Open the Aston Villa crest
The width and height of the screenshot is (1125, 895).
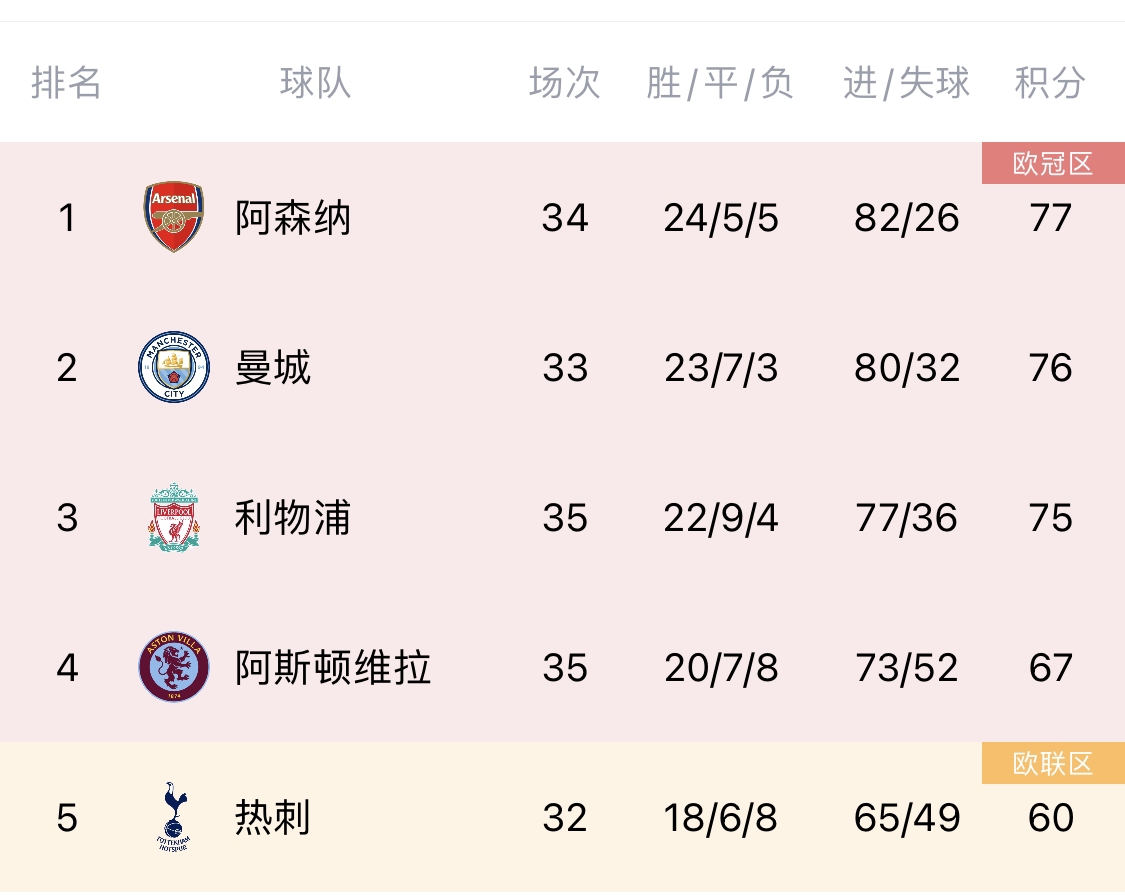(x=174, y=667)
